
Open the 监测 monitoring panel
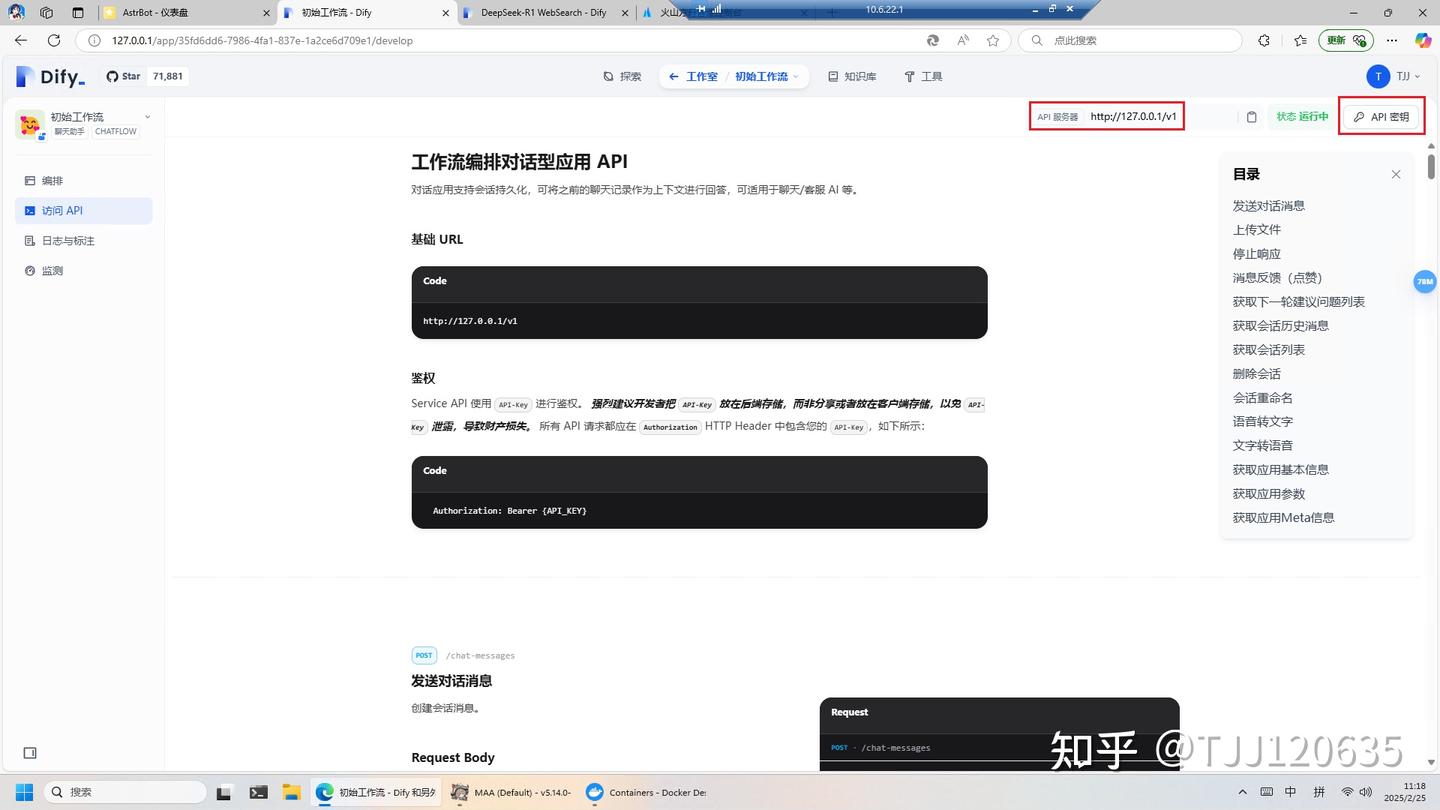[x=51, y=270]
